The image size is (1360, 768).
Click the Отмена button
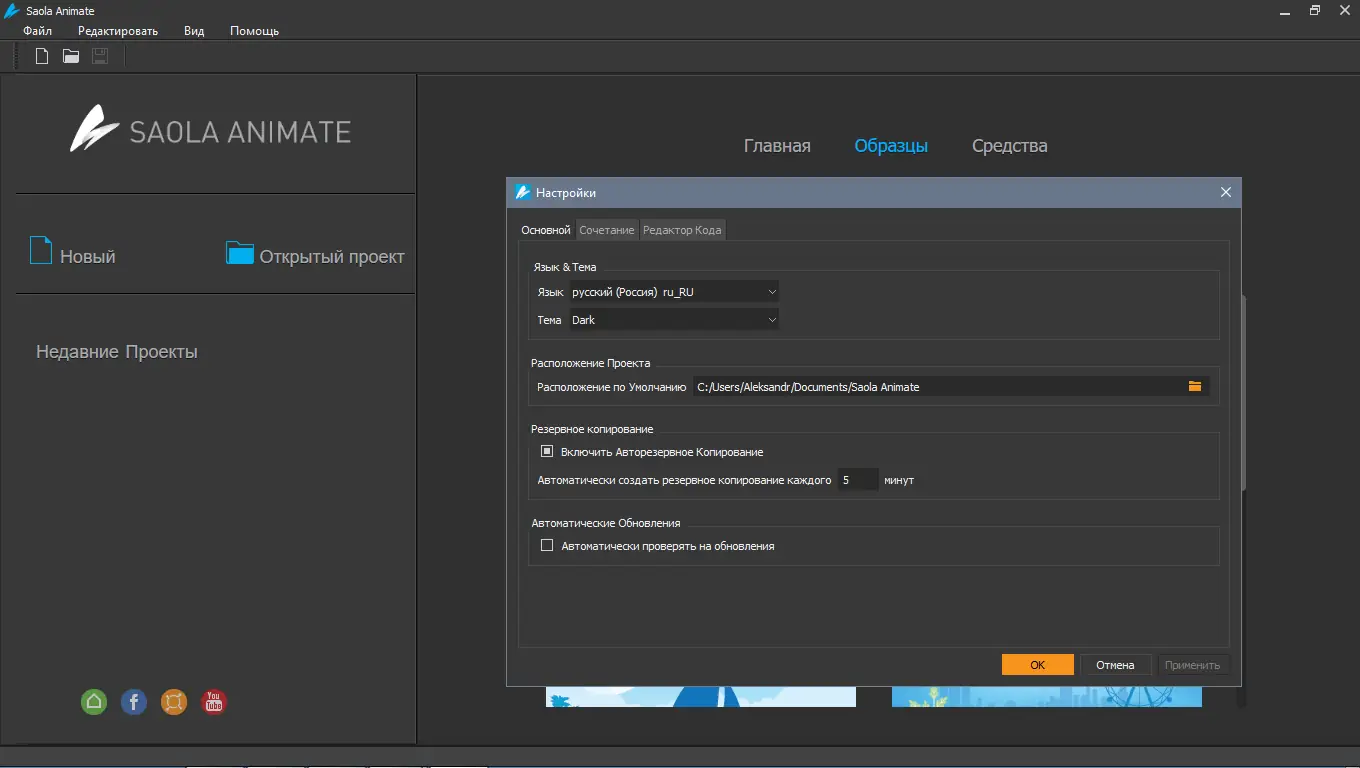coord(1115,665)
